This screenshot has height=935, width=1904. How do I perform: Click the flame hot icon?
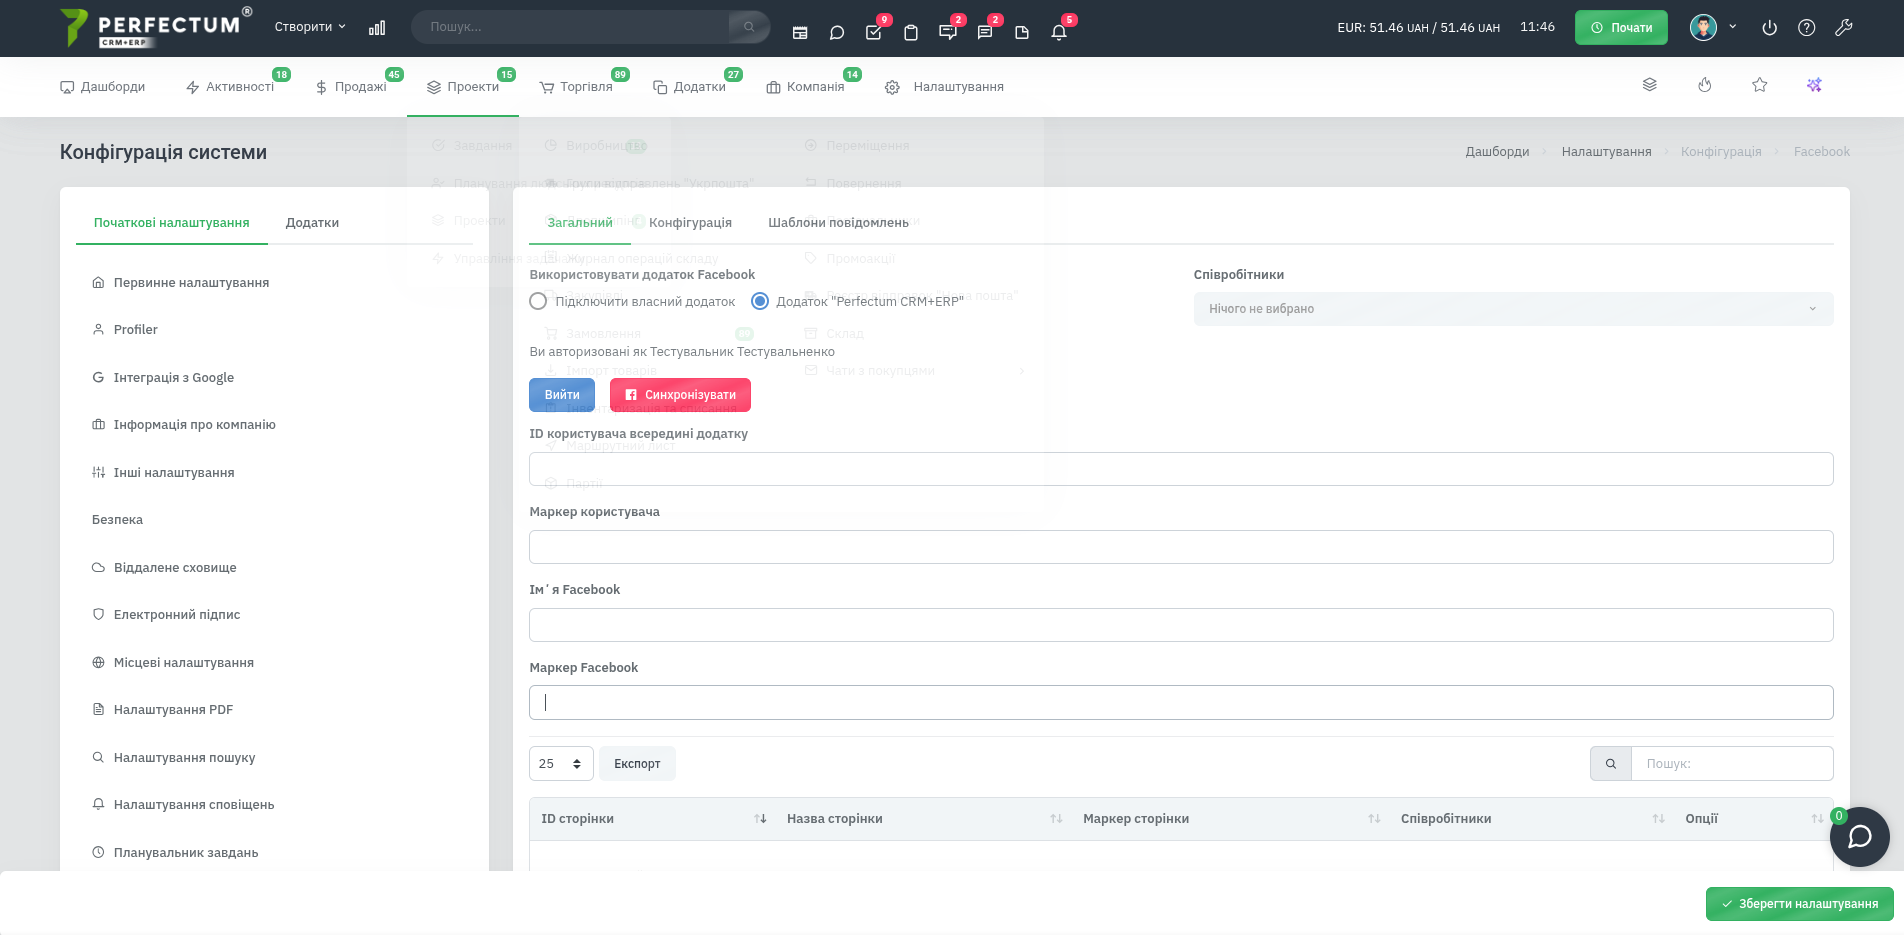coord(1705,85)
